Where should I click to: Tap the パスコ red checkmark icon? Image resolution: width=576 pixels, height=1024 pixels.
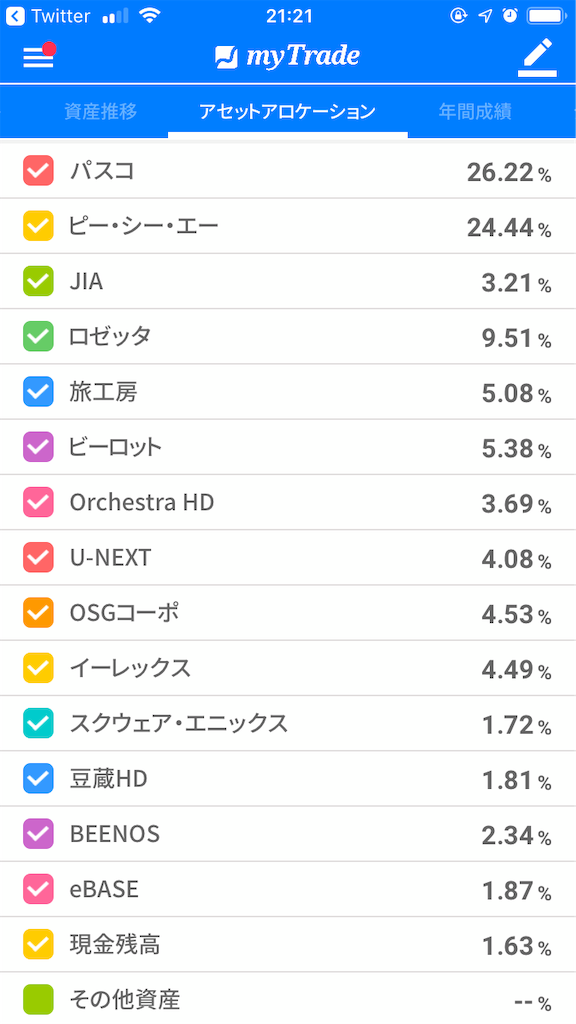[x=38, y=170]
